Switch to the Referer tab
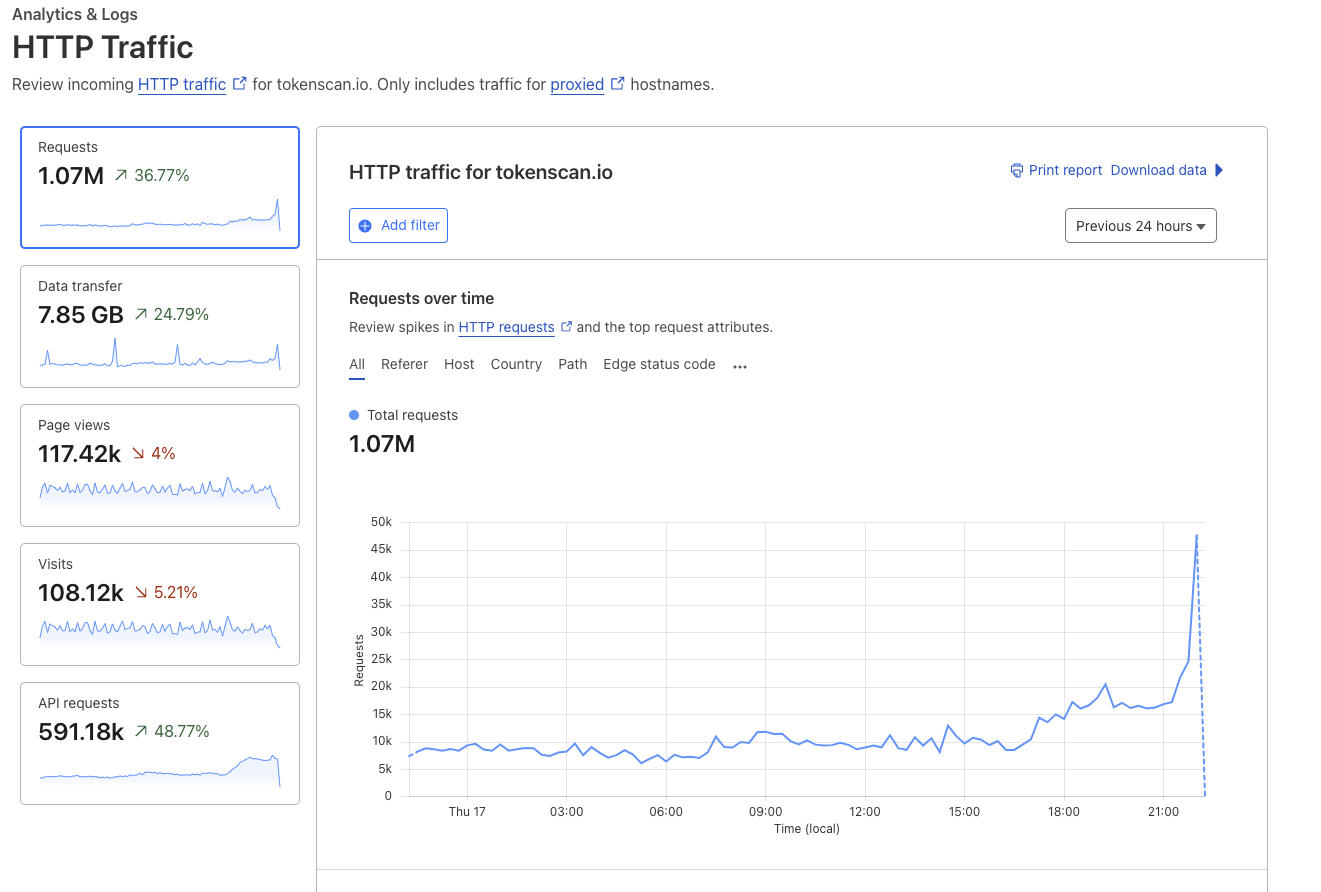Screen dimensions: 1321x892 404,364
